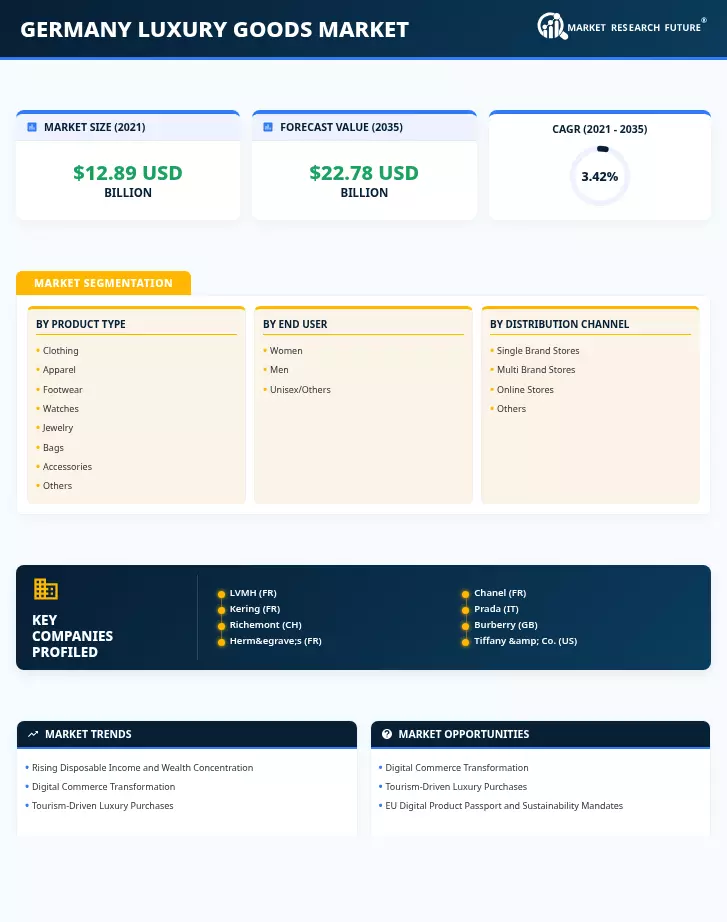Click the Burberry (GB) company entry

click(506, 624)
